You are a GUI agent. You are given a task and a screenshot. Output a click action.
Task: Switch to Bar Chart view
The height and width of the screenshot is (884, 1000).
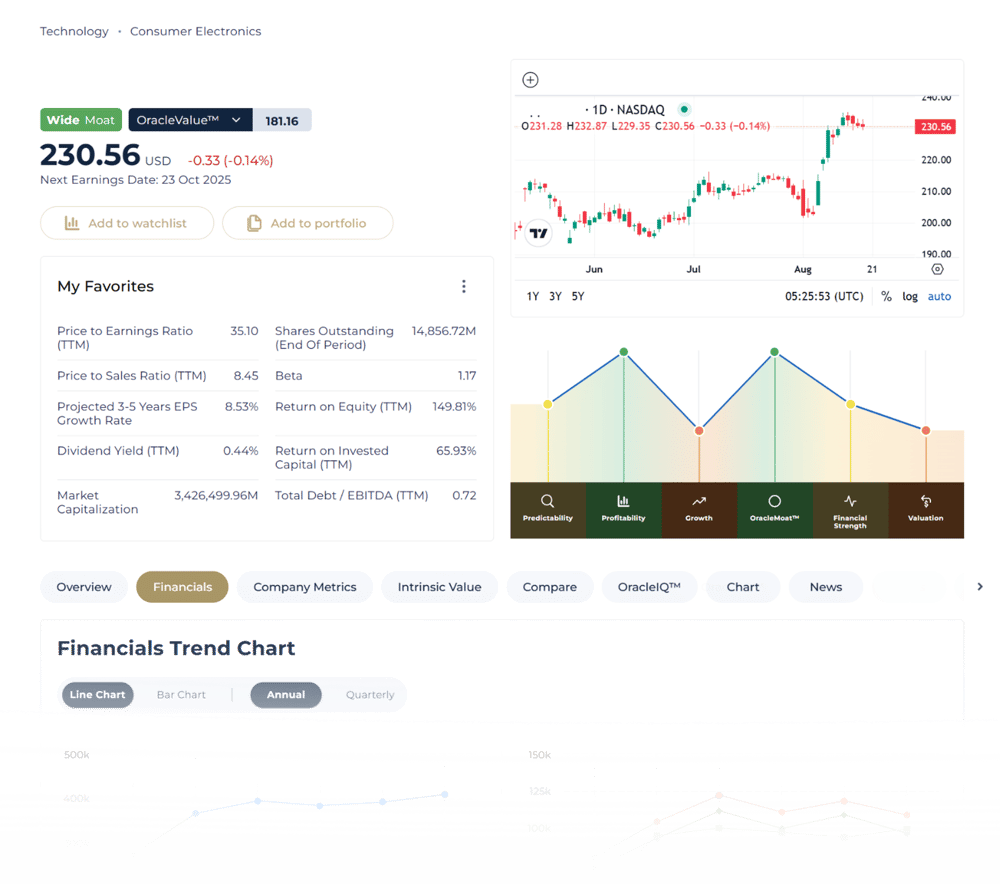tap(181, 695)
